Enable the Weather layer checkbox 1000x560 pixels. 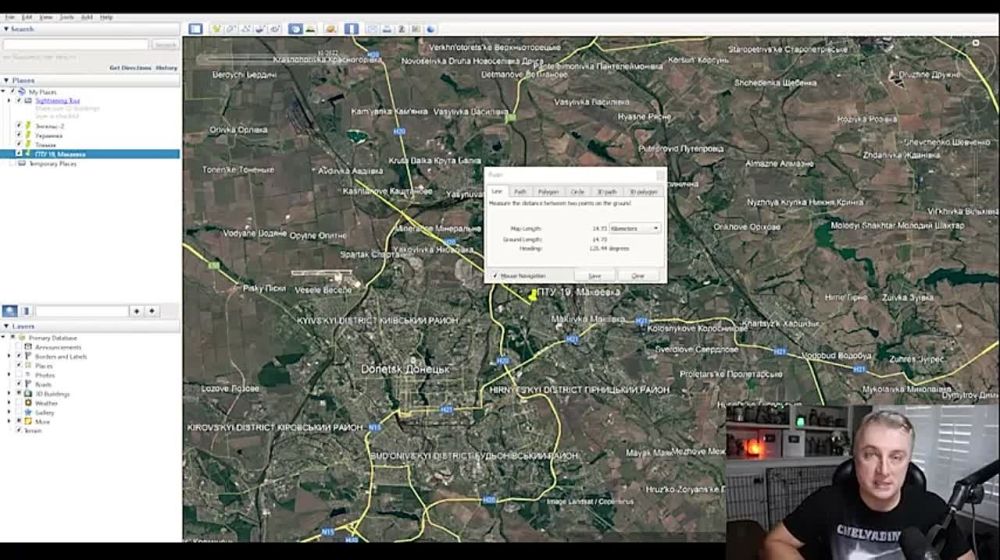(18, 403)
